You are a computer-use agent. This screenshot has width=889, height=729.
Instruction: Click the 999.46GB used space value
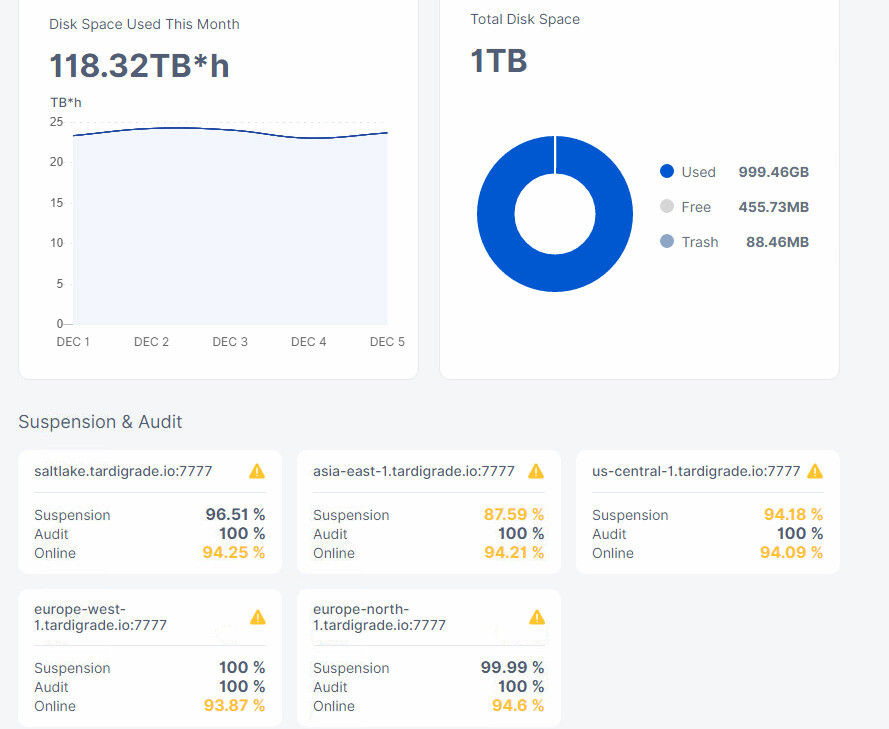773,172
